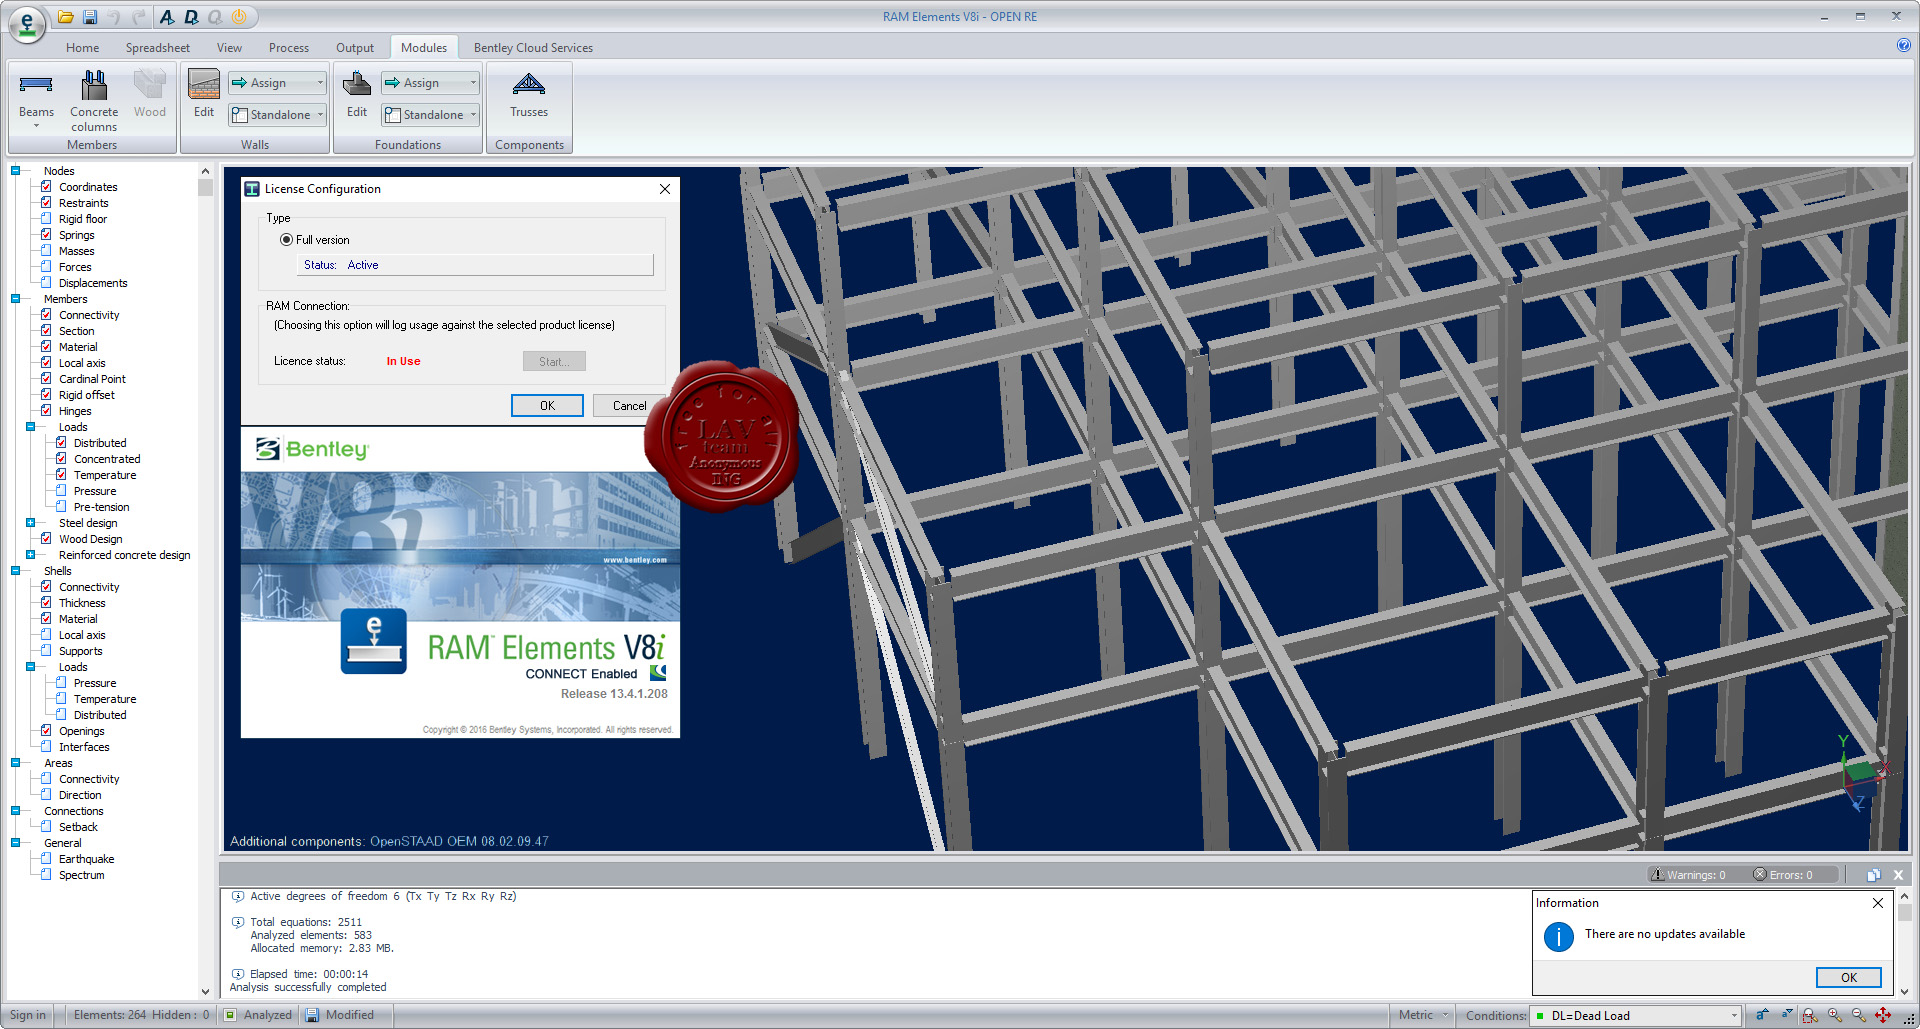Close the License Configuration dialog

pyautogui.click(x=665, y=189)
